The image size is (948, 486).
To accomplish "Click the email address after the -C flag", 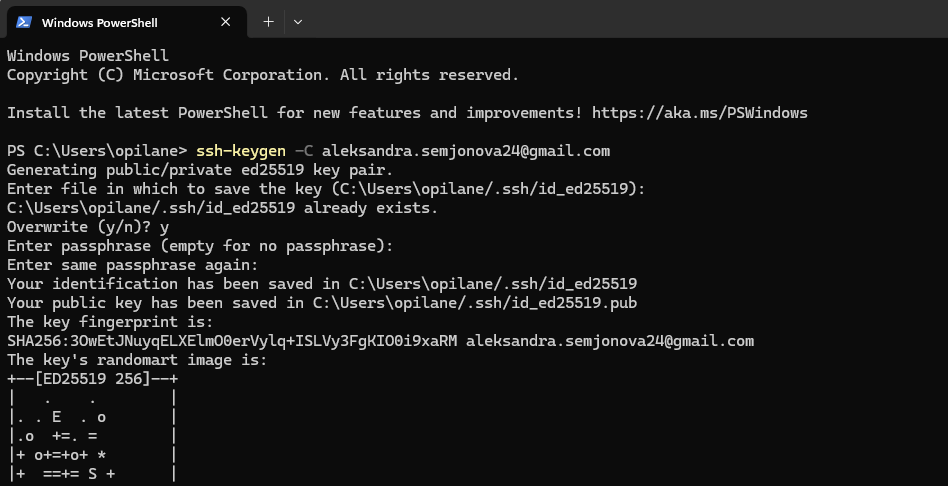I will click(x=465, y=151).
